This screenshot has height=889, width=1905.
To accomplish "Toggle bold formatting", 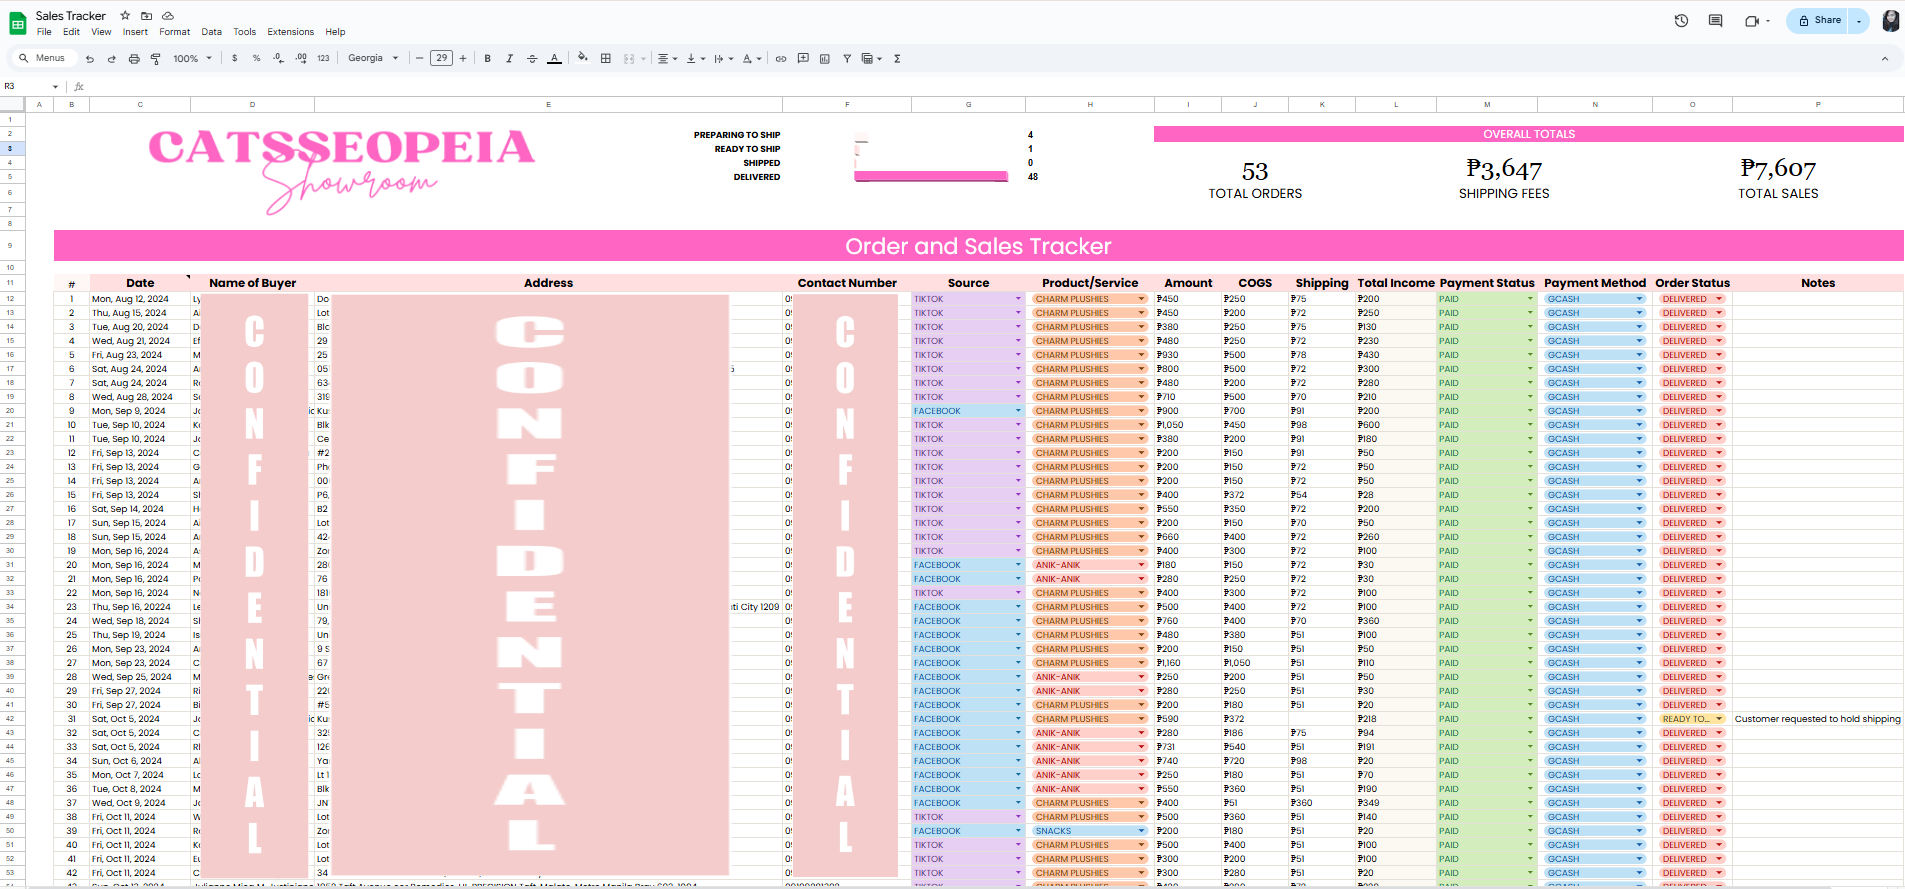I will tap(488, 59).
